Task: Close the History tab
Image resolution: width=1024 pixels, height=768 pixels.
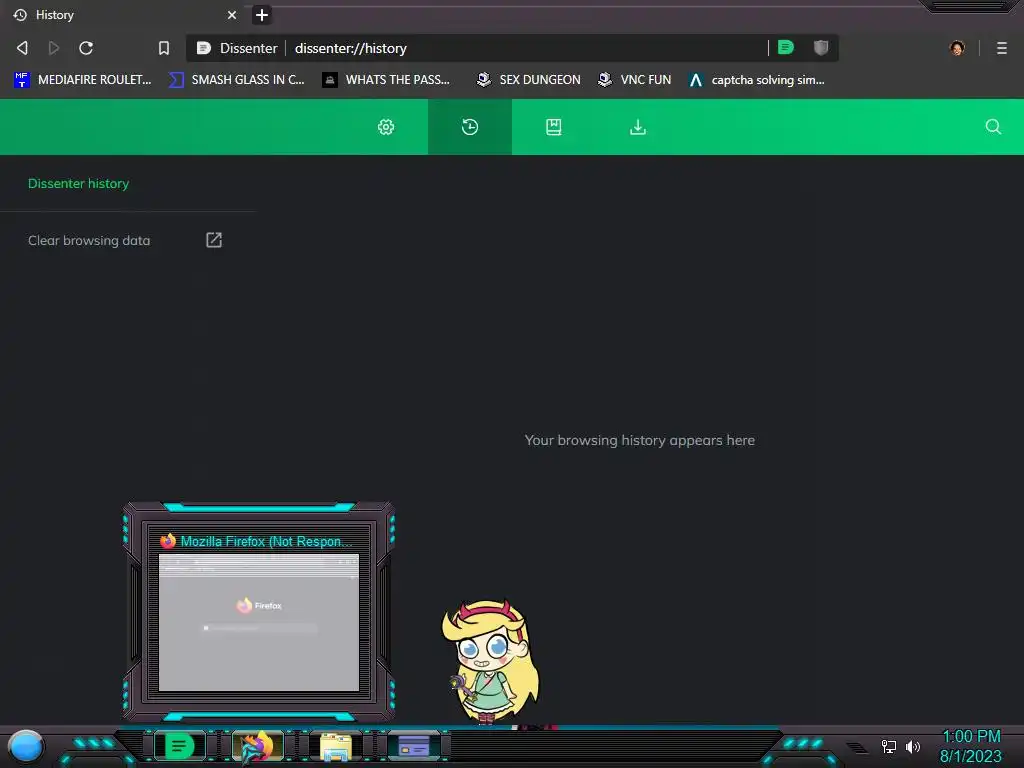Action: click(x=232, y=14)
